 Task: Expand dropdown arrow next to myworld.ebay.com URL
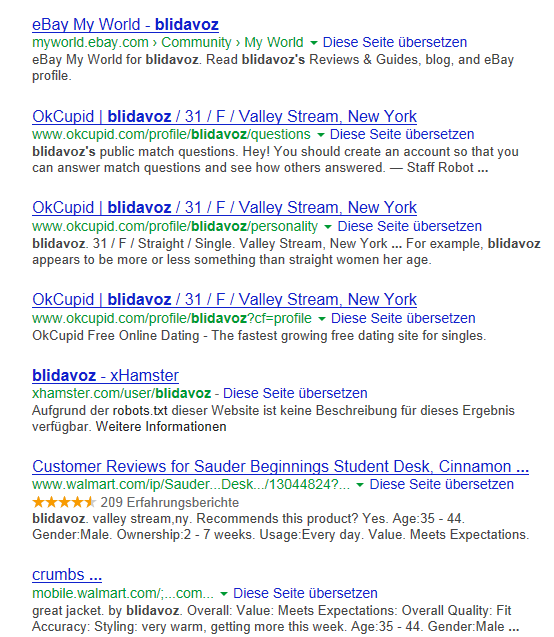314,43
